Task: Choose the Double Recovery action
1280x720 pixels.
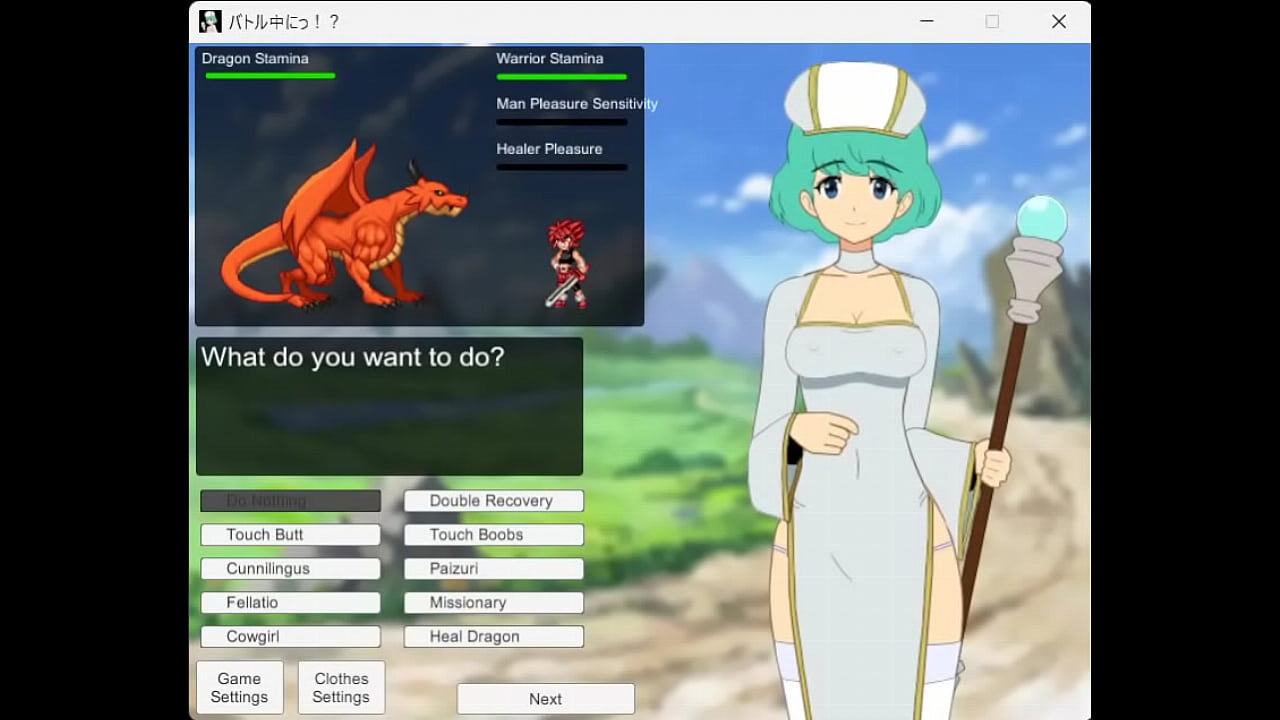Action: (493, 501)
